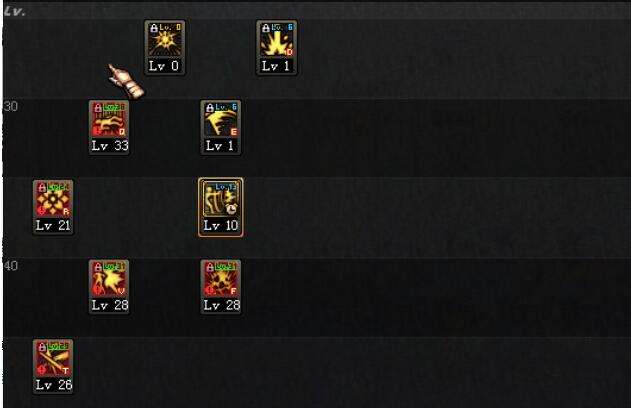Select the Lv 1 skill with D hotkey

277,39
